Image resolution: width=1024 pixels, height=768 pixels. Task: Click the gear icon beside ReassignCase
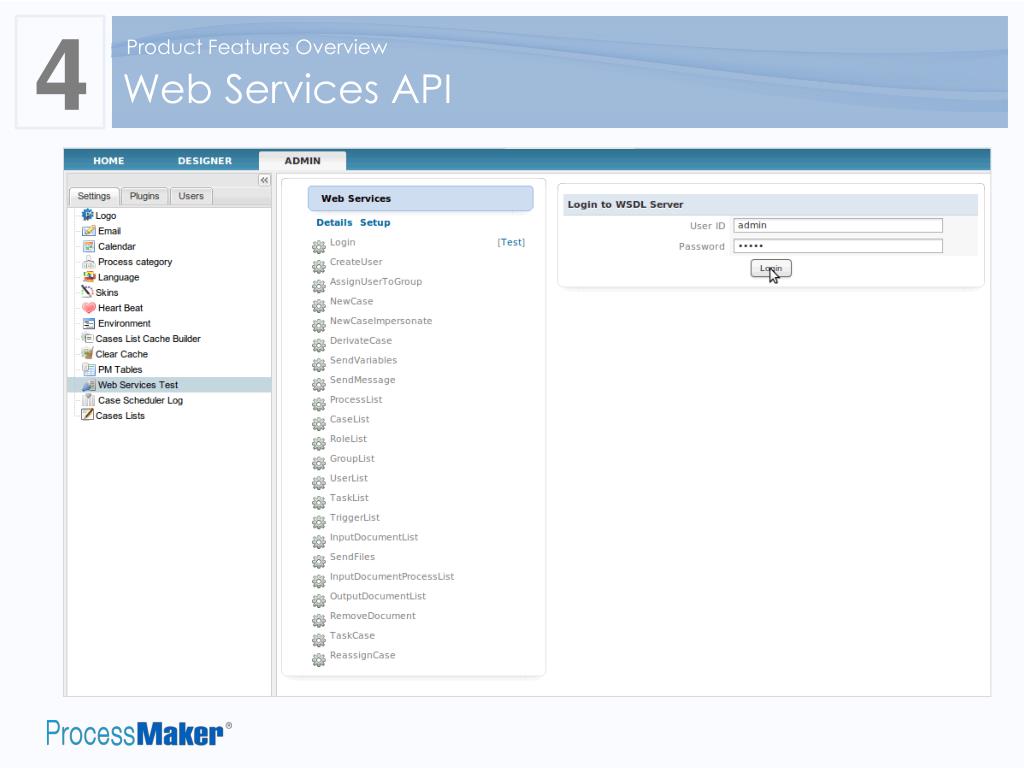pos(319,659)
